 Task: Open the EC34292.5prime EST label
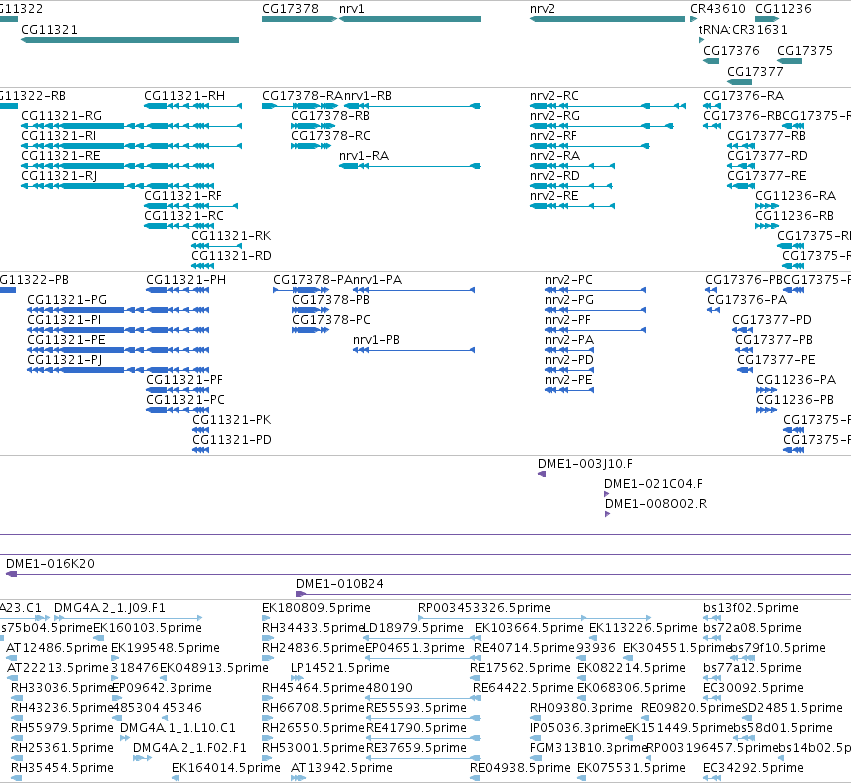[753, 768]
